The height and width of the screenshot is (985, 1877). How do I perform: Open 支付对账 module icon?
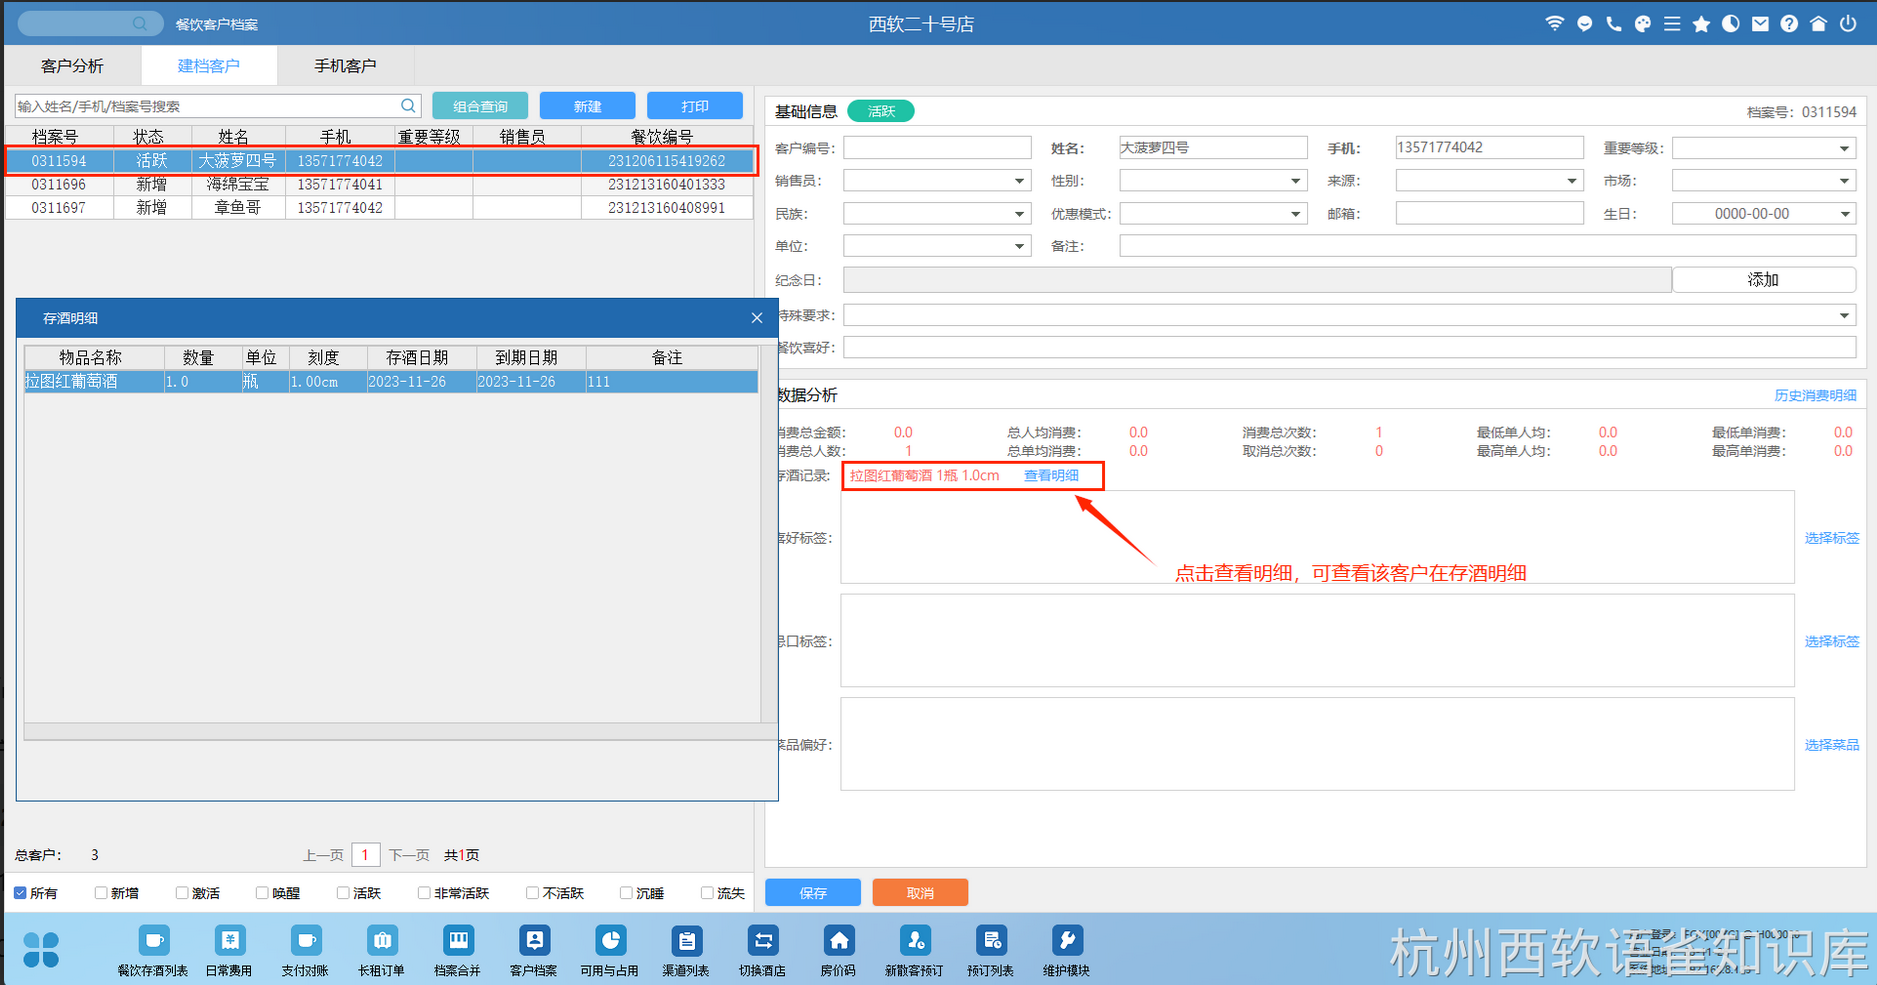306,941
